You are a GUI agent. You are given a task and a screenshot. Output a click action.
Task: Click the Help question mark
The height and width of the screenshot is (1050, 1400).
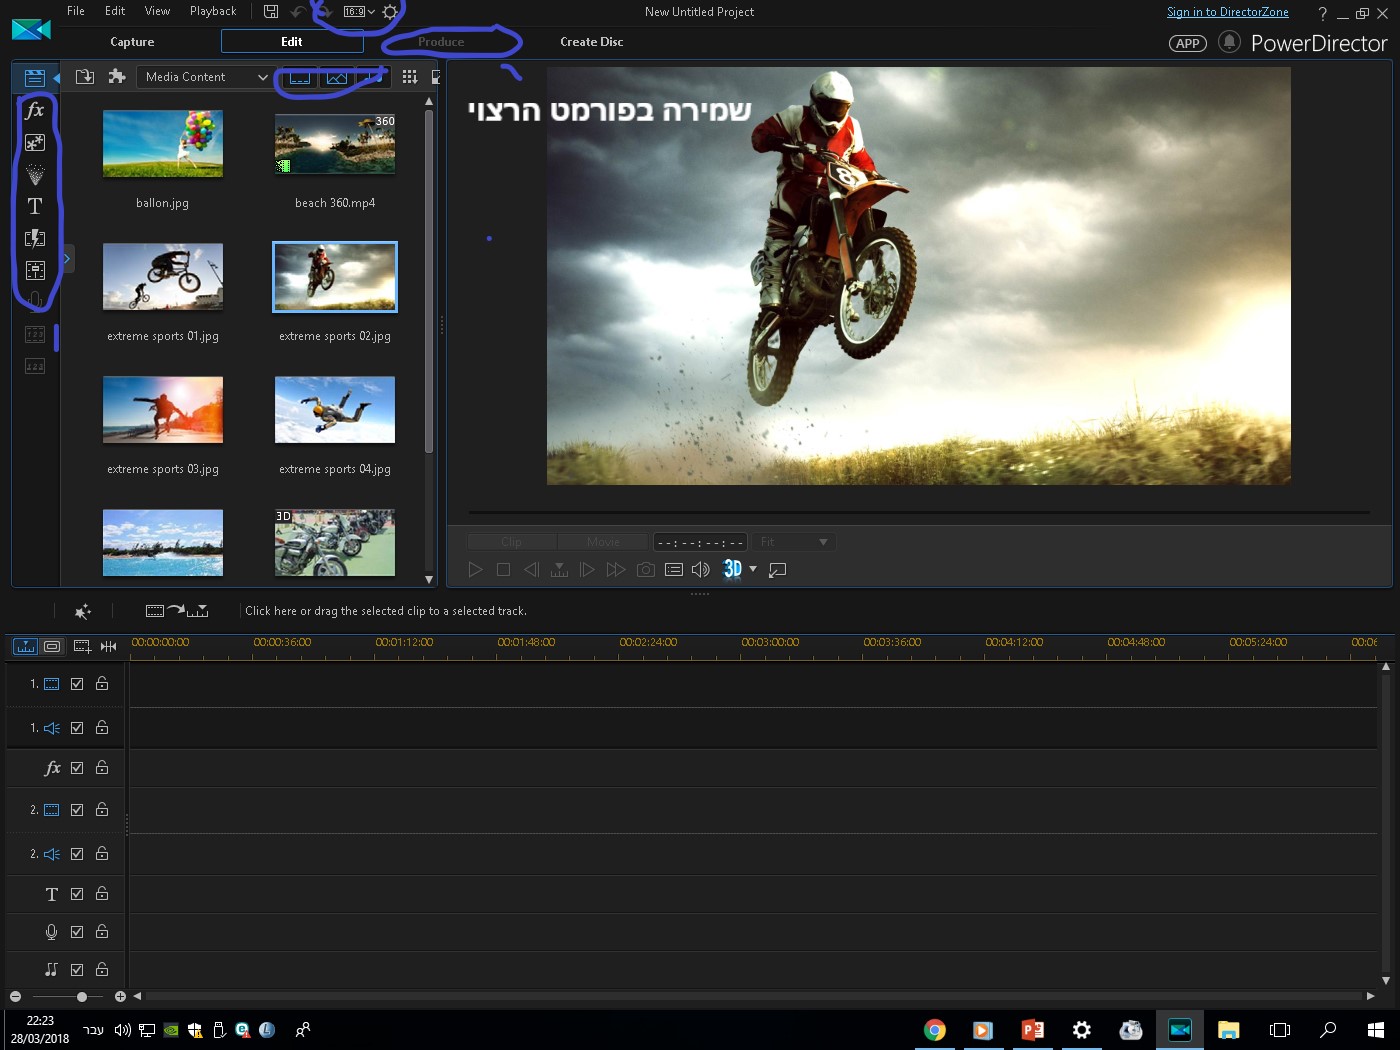click(1322, 13)
